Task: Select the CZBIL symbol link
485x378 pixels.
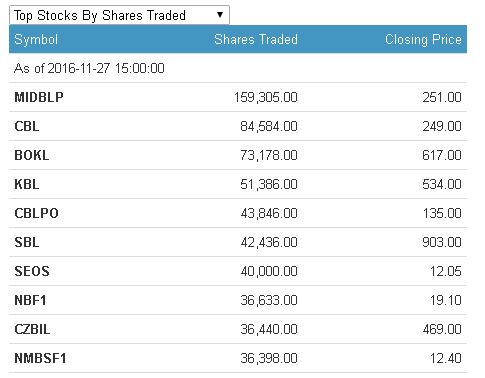Action: (x=32, y=329)
